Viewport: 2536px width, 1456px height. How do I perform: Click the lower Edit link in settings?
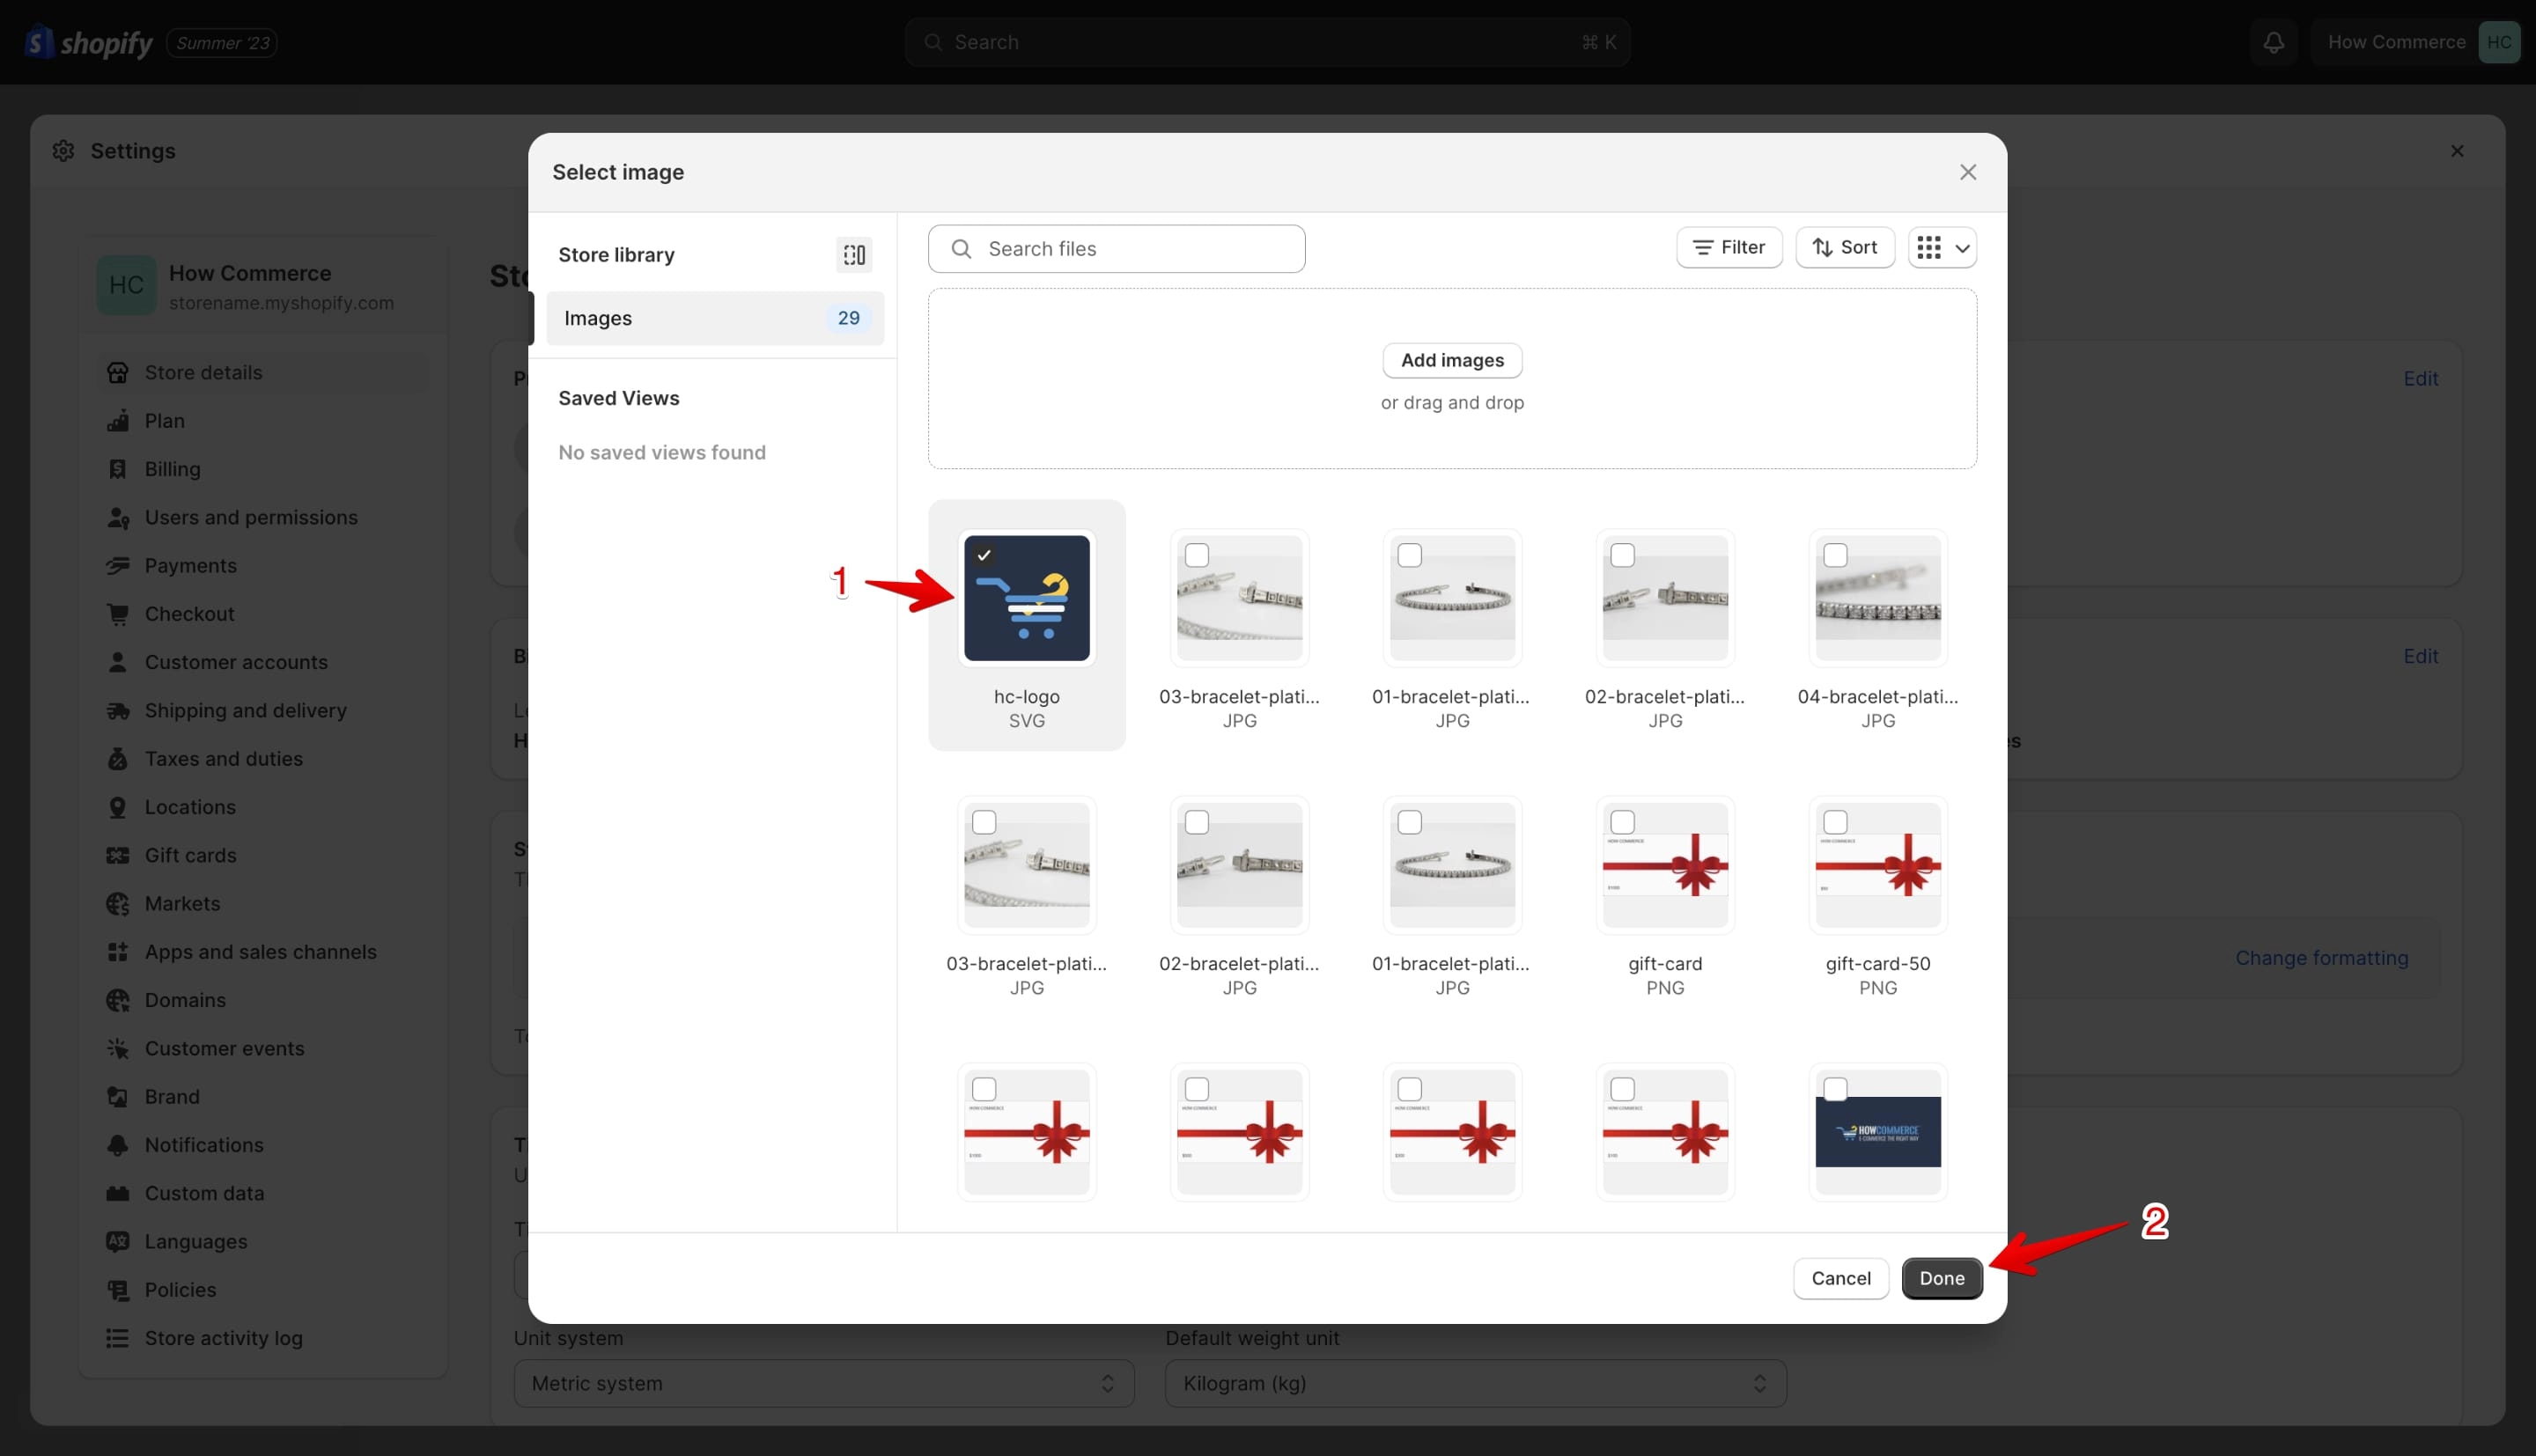tap(2420, 656)
